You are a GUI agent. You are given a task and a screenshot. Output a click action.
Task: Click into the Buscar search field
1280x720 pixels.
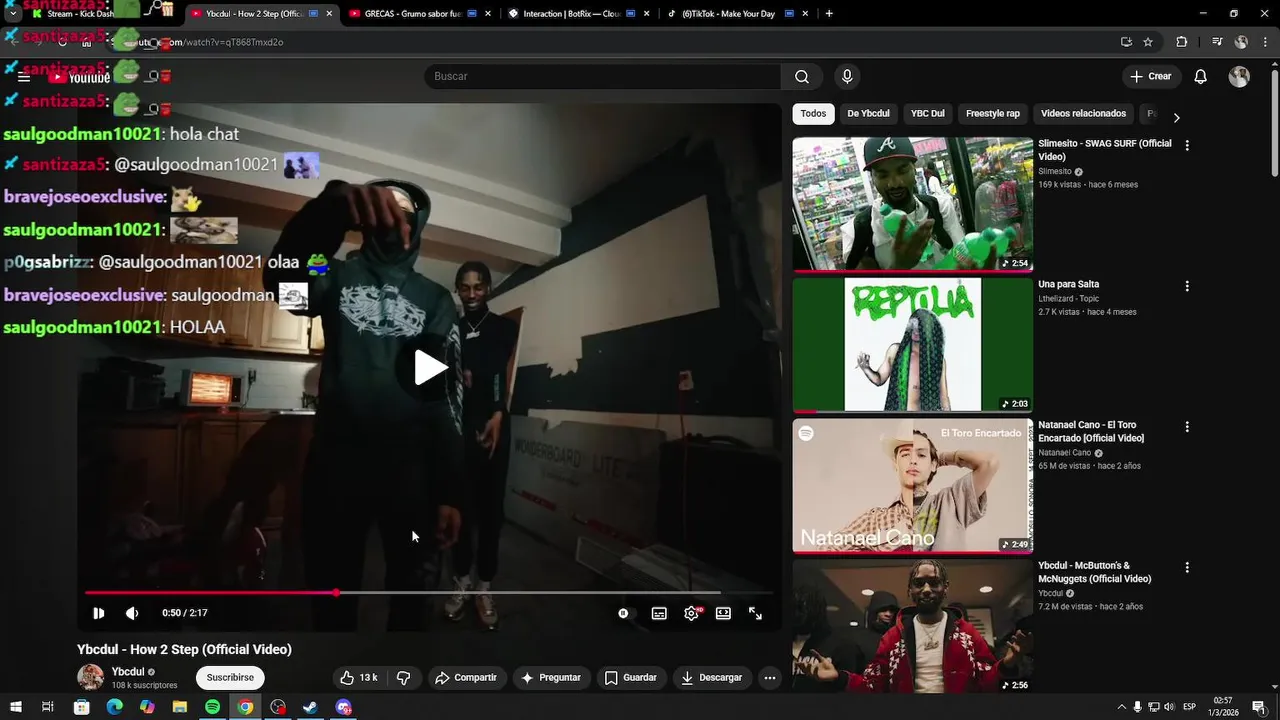point(603,77)
